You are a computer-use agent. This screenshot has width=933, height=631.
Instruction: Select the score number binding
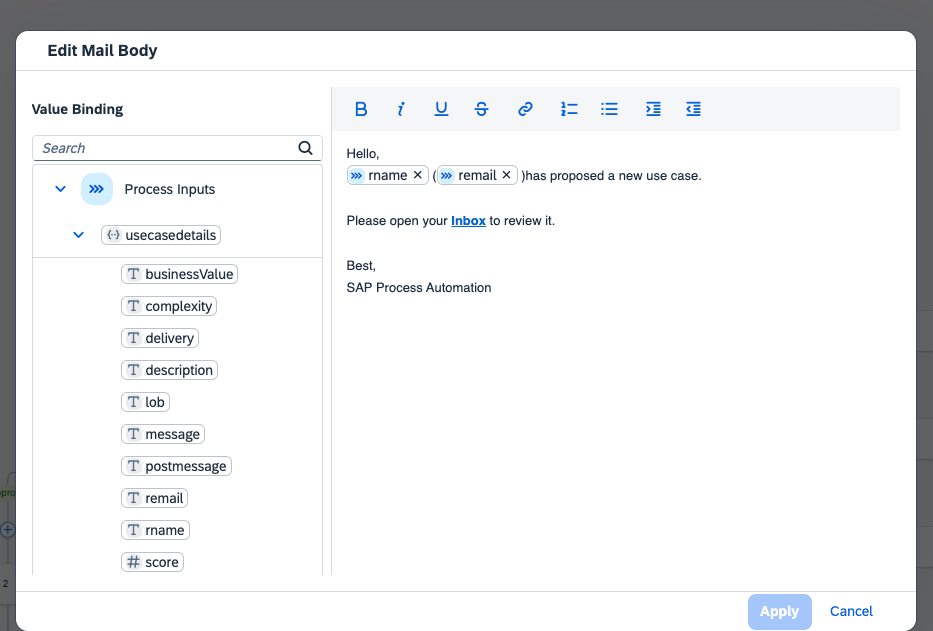(x=152, y=562)
